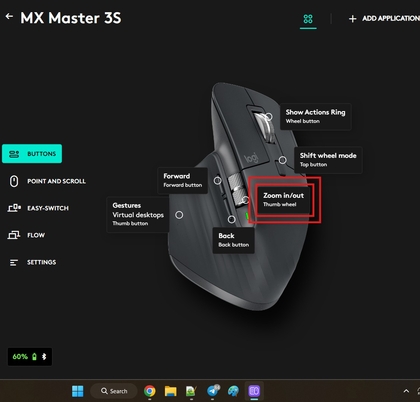Select the top button hotspot circle
The image size is (420, 402).
click(282, 160)
